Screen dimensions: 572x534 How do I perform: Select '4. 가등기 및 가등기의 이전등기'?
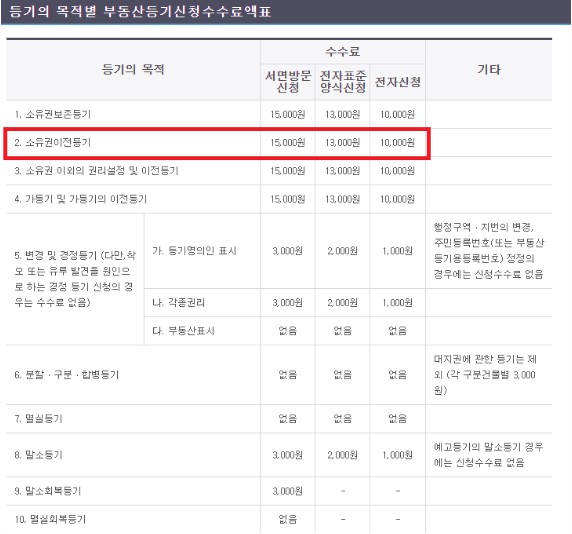coord(81,199)
